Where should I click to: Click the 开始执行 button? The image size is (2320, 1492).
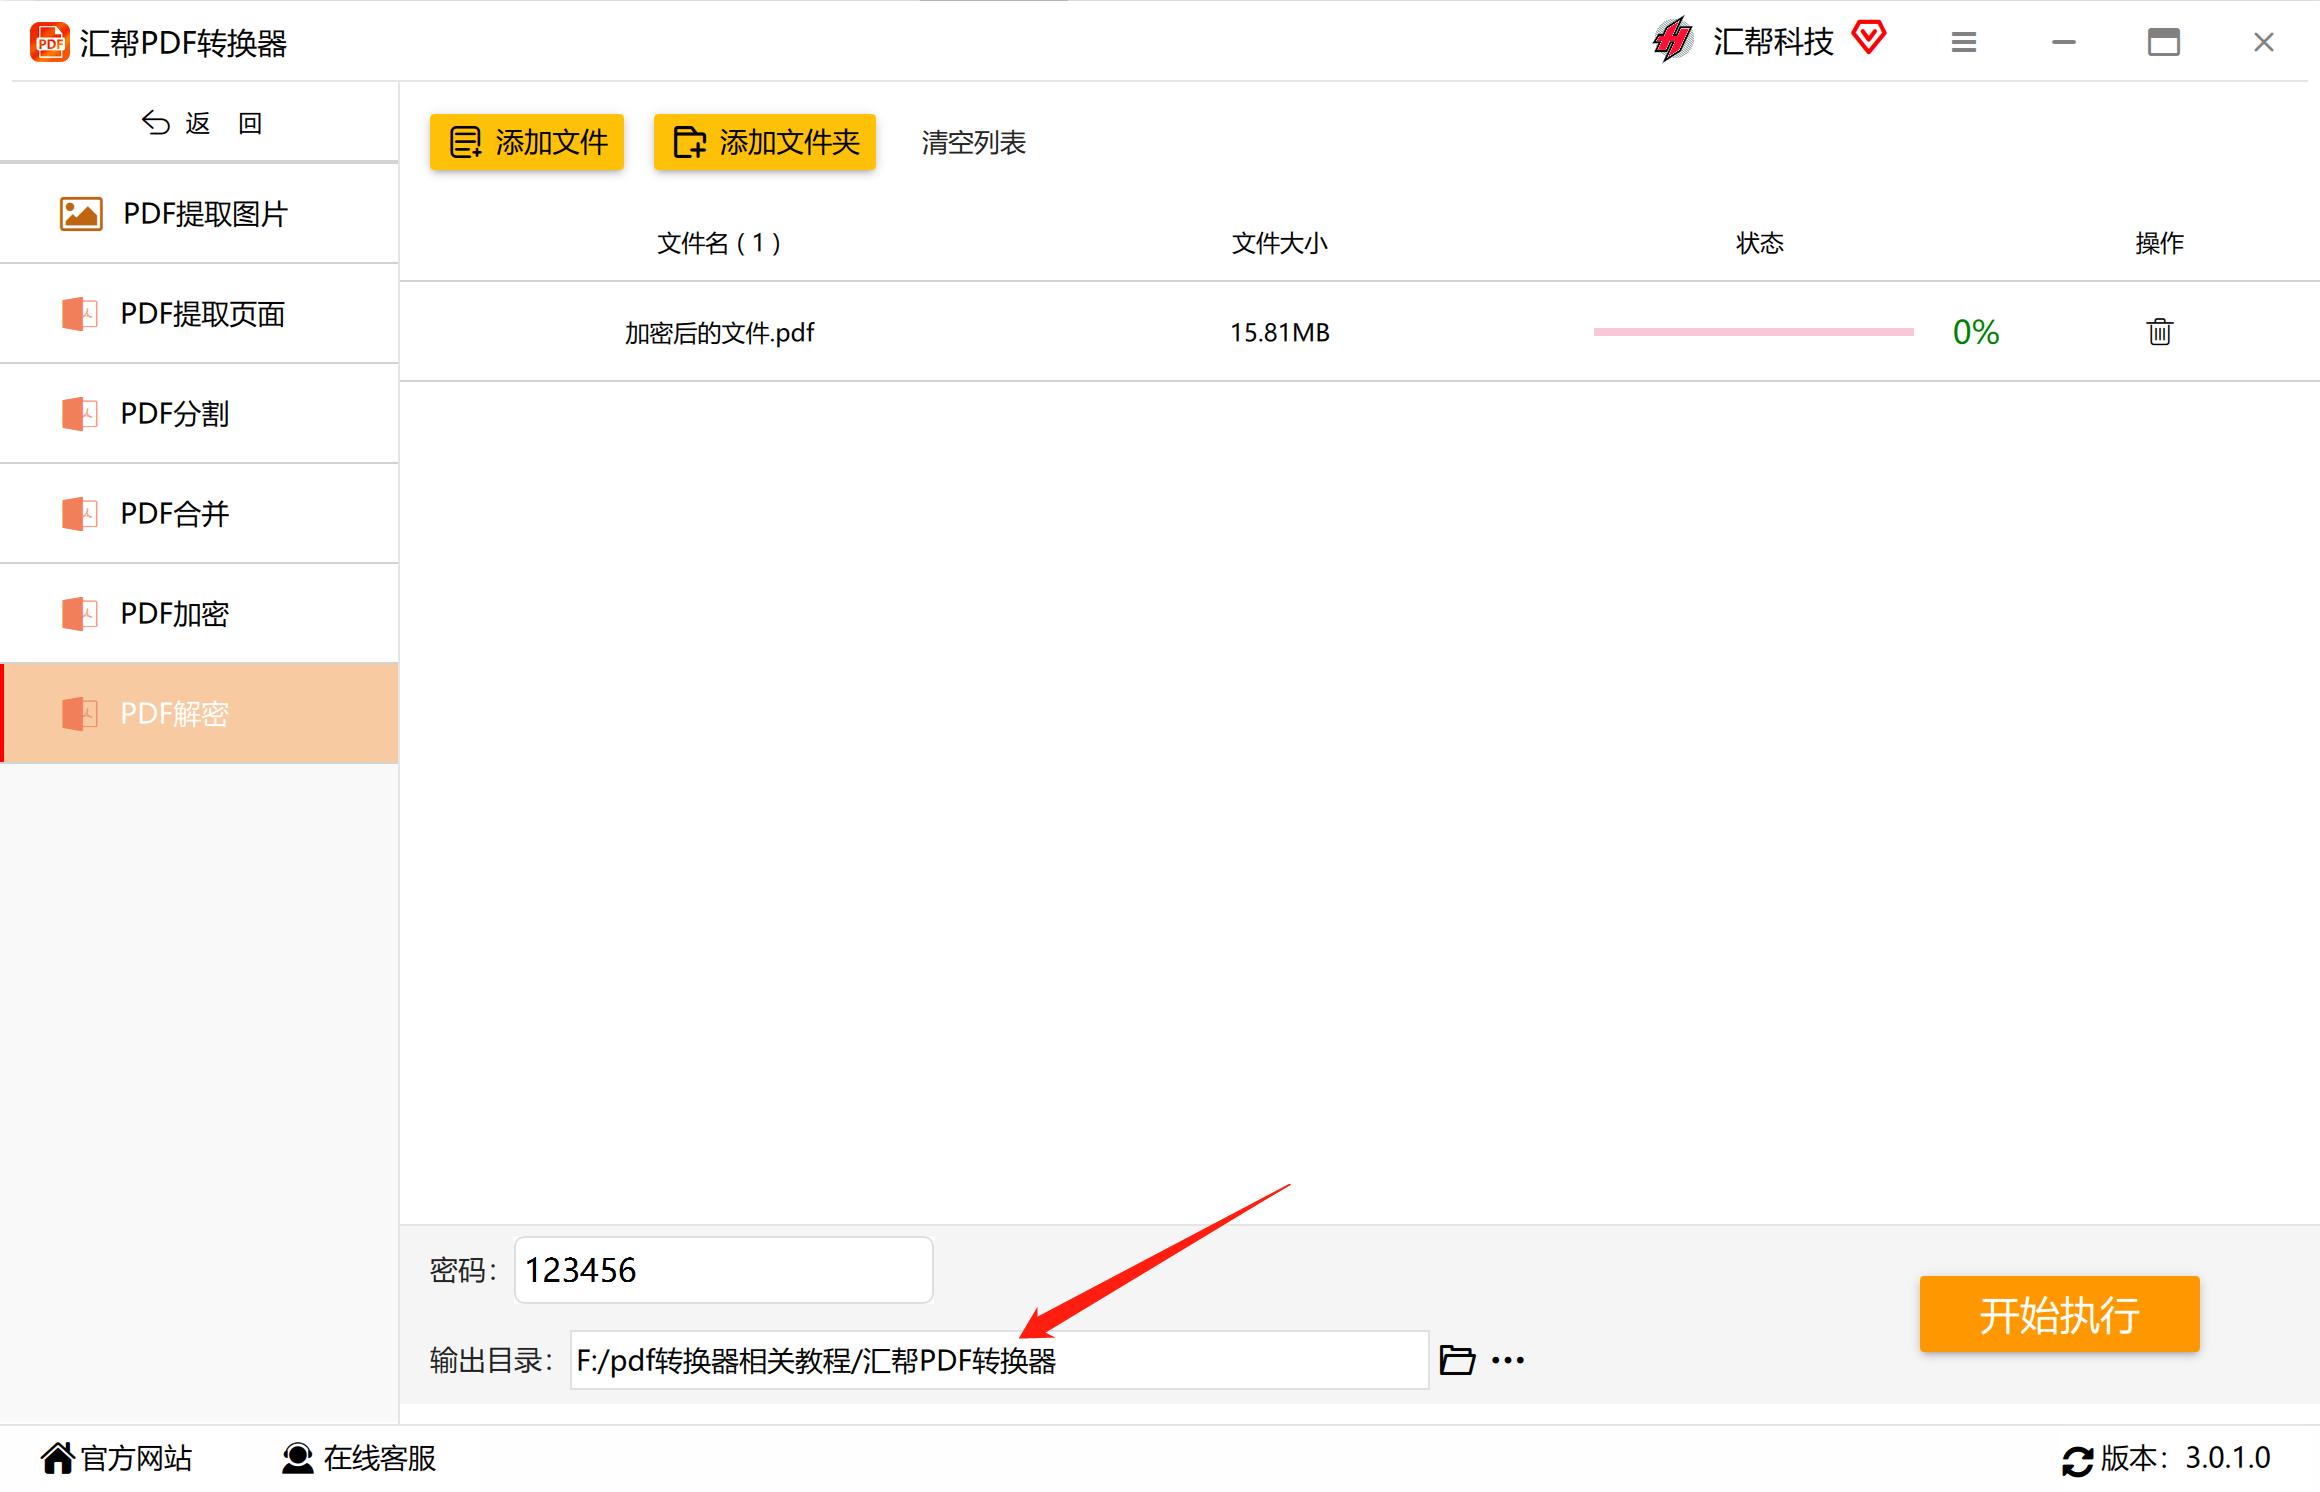tap(2059, 1314)
